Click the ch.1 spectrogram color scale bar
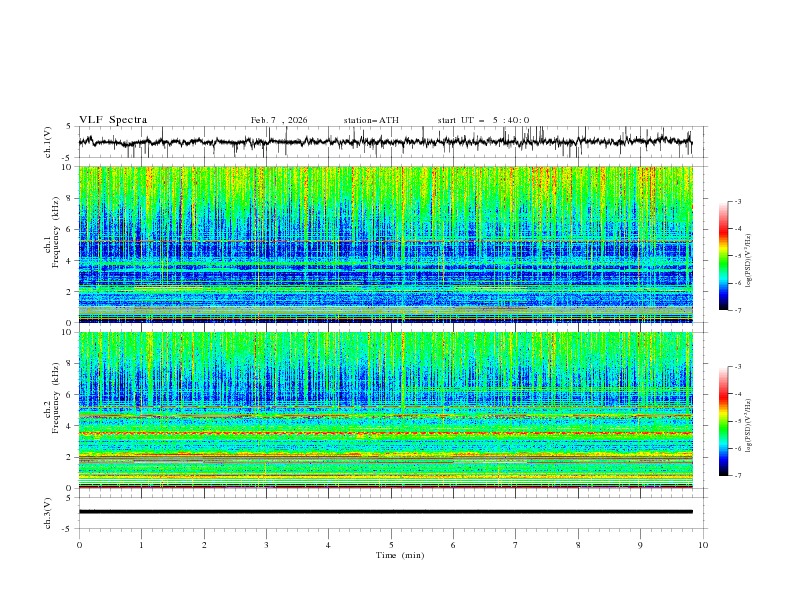This screenshot has width=792, height=612. [x=723, y=256]
